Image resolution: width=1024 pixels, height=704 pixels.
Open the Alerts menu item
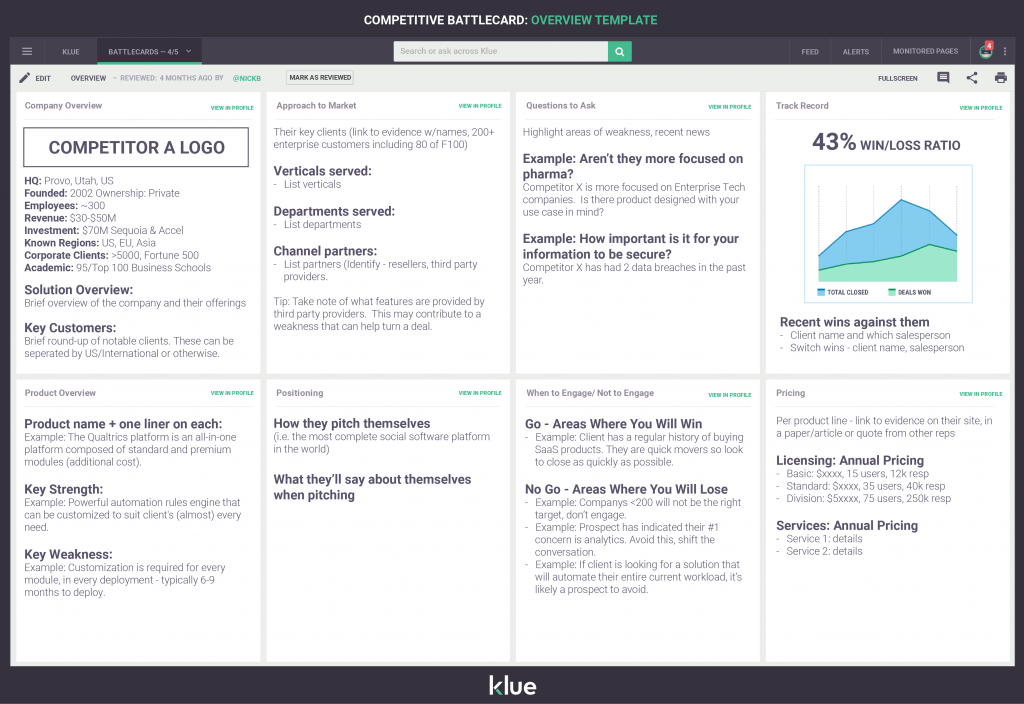(x=856, y=52)
